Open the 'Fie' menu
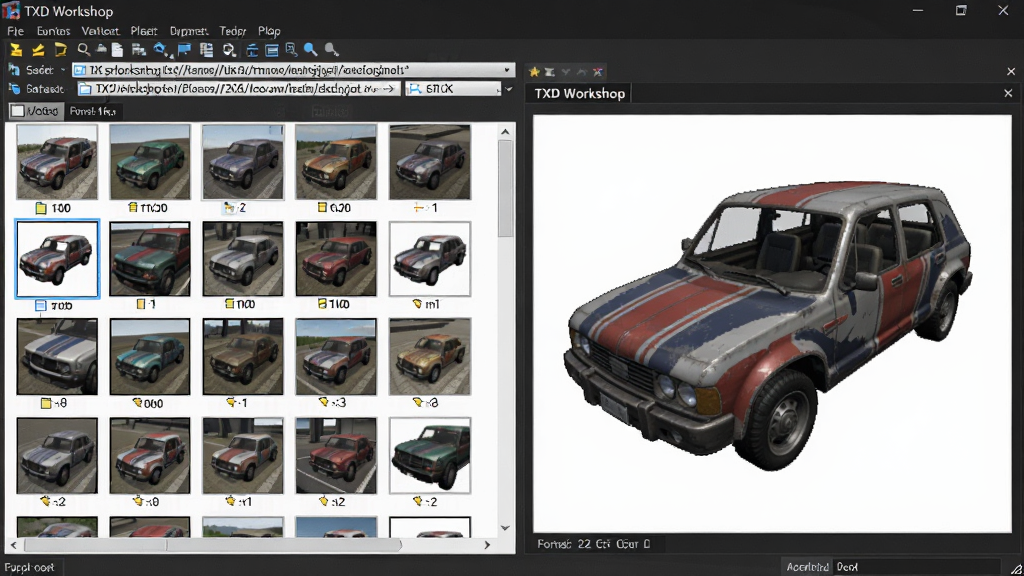Image resolution: width=1024 pixels, height=576 pixels. click(16, 31)
